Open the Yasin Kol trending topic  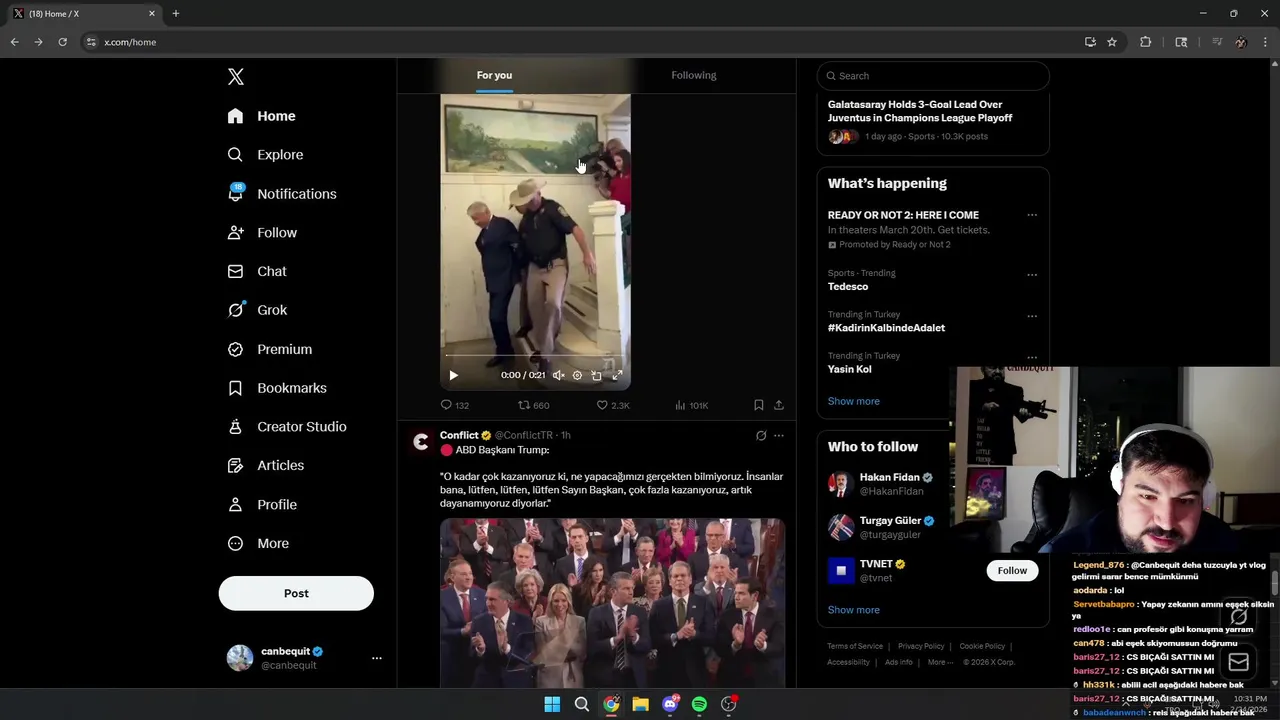(850, 369)
